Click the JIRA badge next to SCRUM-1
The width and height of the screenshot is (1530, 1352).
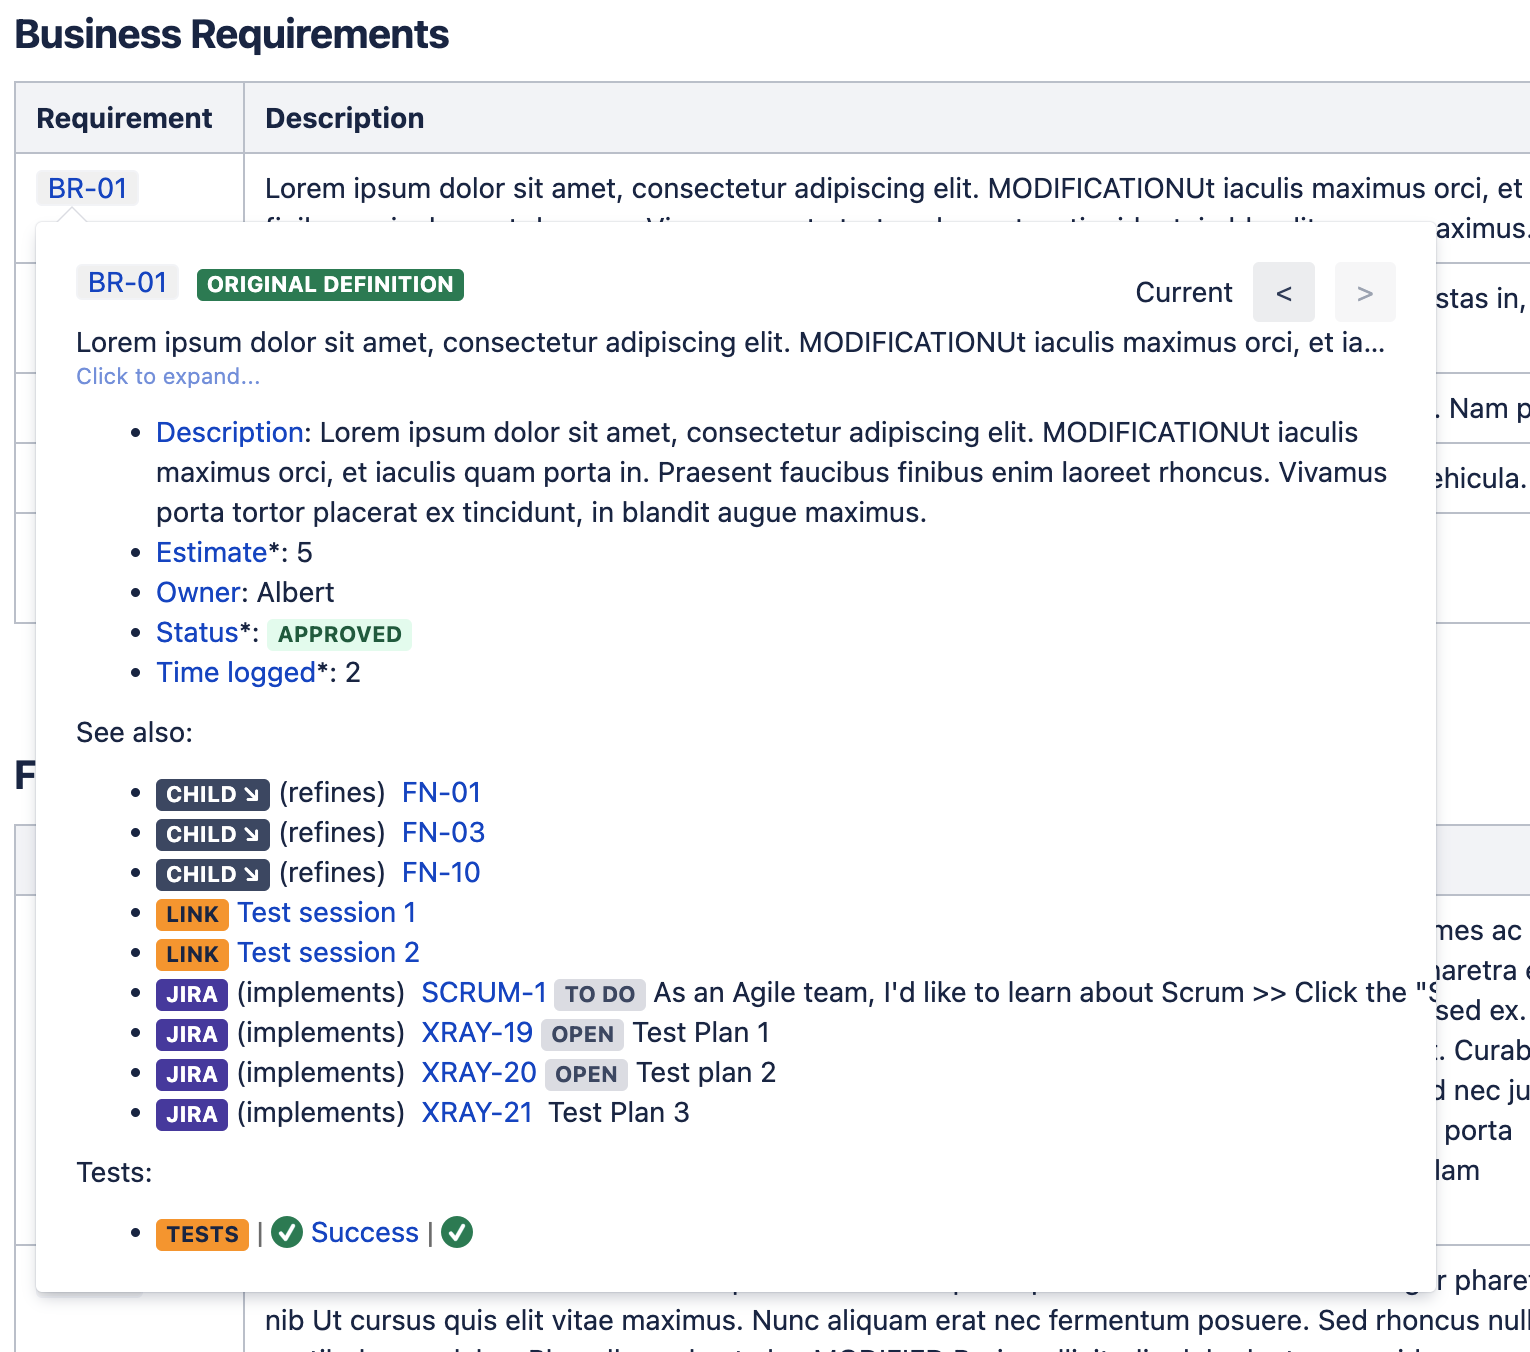pyautogui.click(x=191, y=993)
